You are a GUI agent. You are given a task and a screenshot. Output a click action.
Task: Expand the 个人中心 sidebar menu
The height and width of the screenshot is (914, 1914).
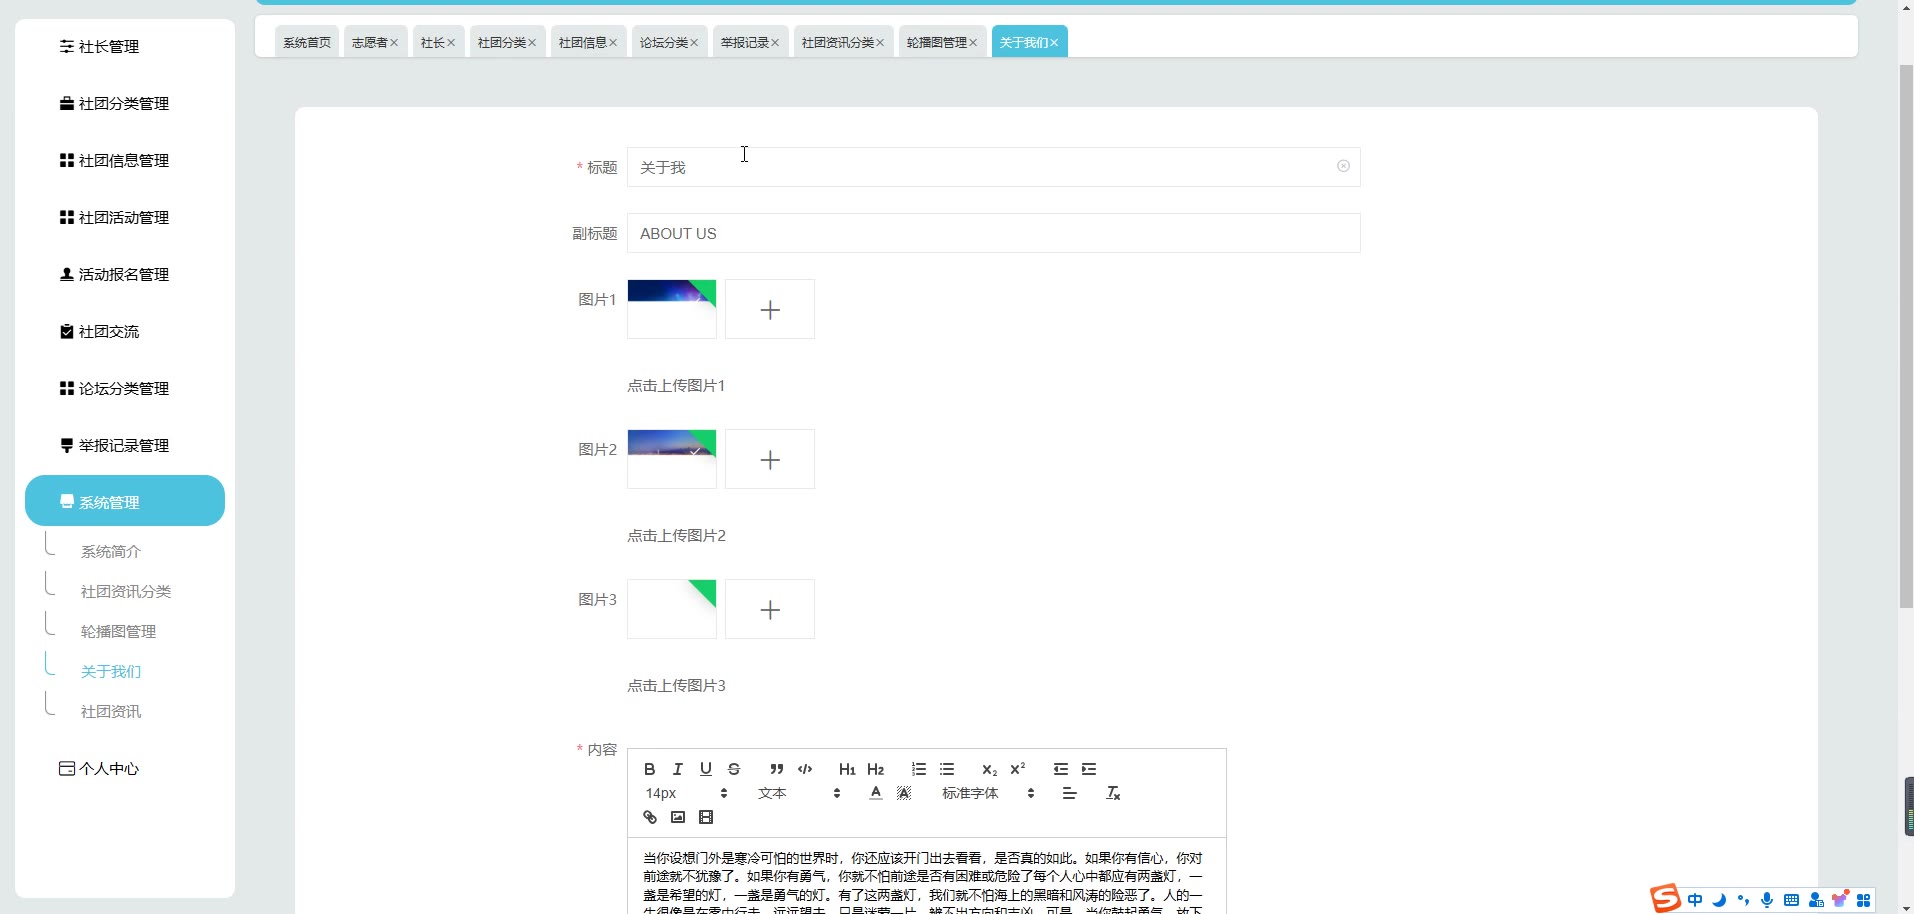(125, 768)
